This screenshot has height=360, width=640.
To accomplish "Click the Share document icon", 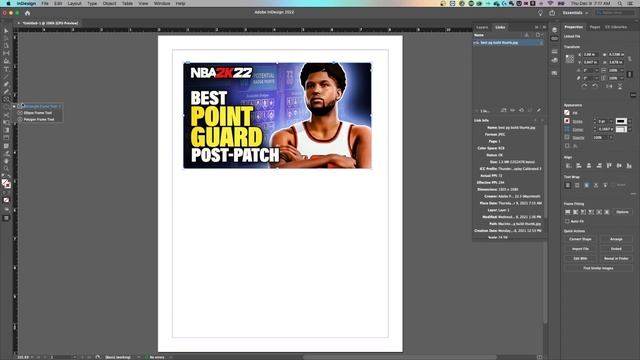I will [552, 13].
